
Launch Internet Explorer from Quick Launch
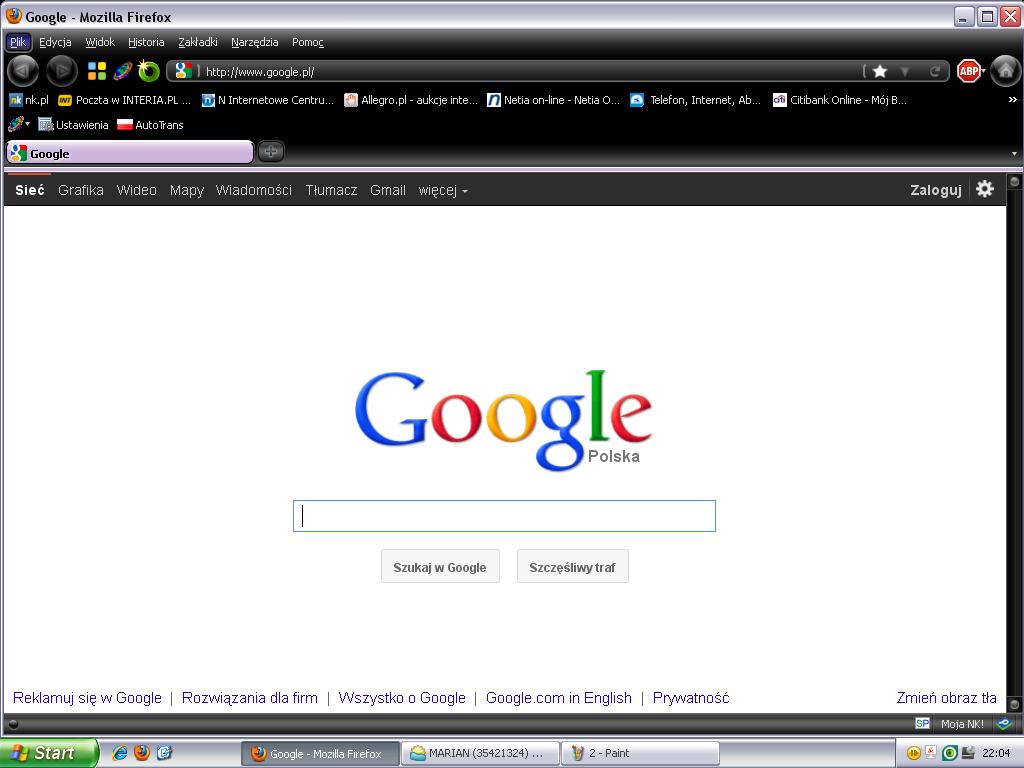click(x=120, y=752)
